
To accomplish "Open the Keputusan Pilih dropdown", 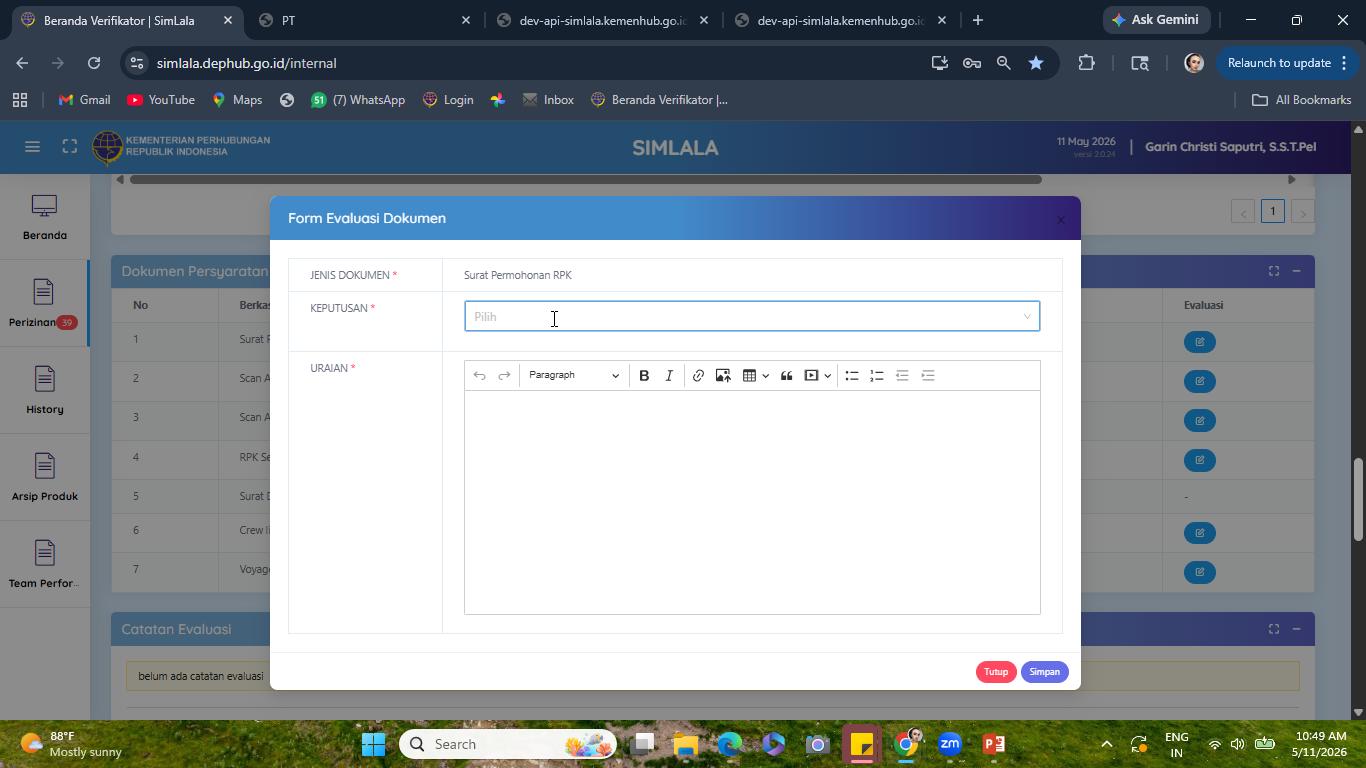I will click(752, 316).
